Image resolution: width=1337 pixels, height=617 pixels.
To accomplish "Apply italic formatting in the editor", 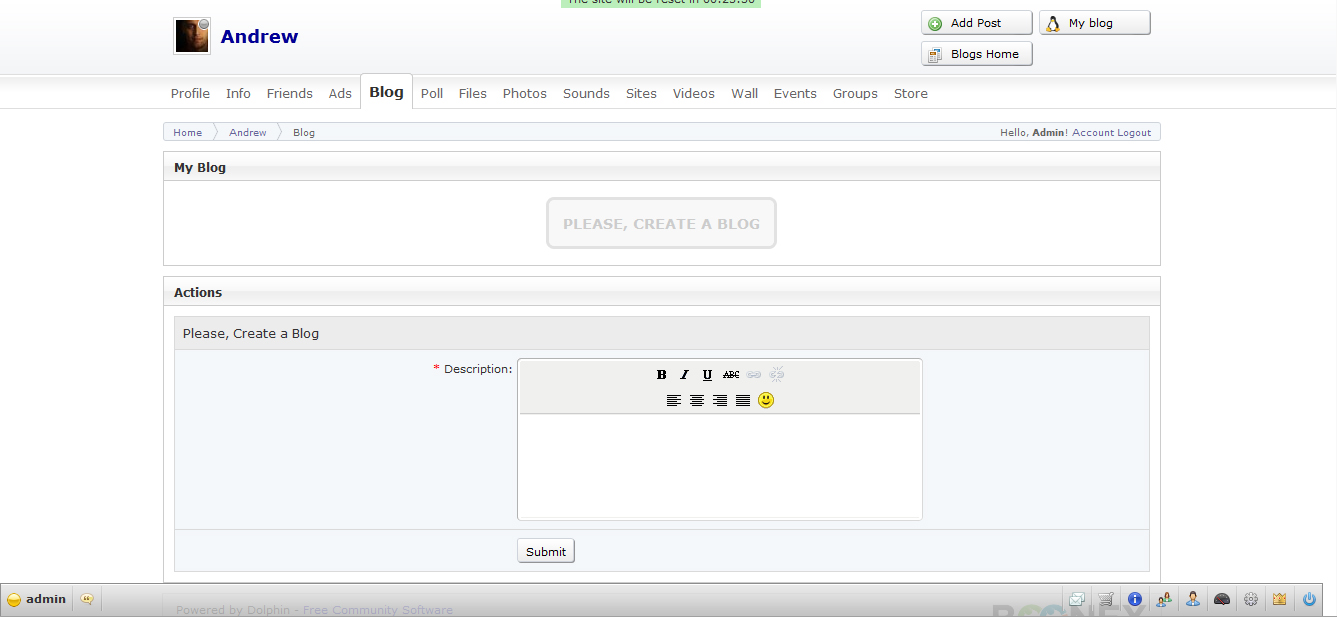I will [x=684, y=375].
